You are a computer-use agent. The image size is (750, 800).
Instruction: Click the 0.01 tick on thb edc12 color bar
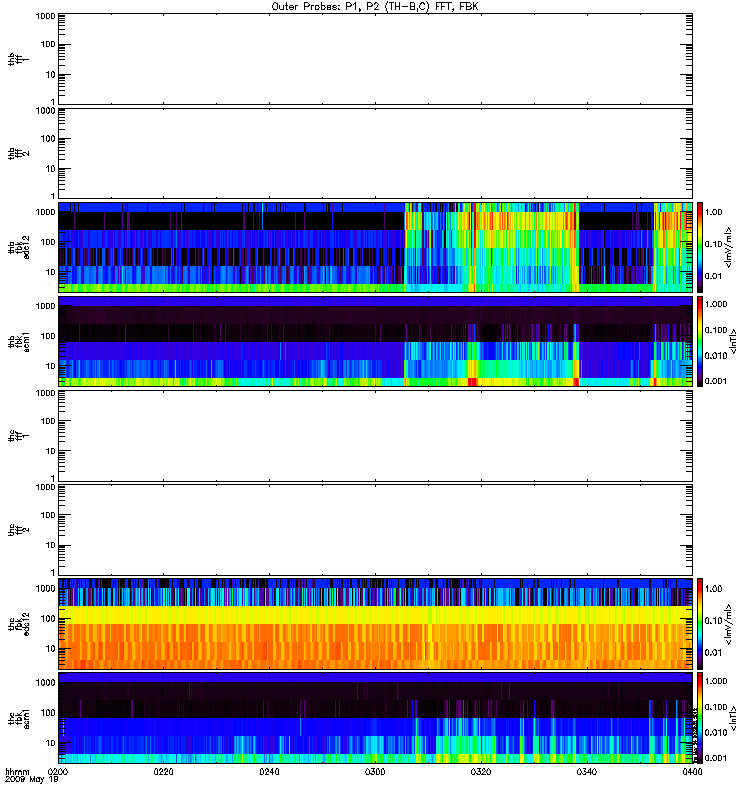coord(713,276)
